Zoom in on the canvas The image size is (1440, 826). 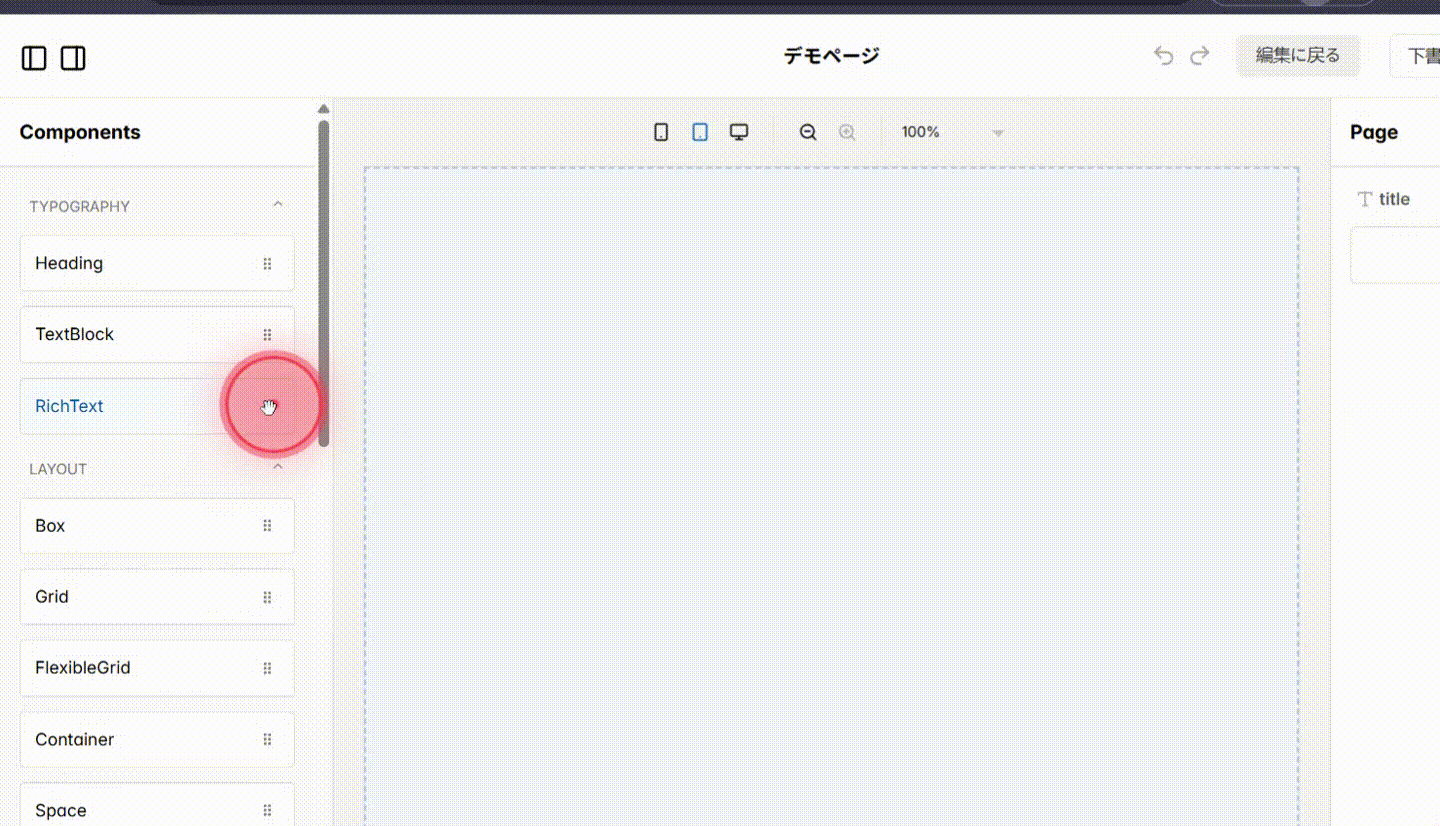[846, 131]
